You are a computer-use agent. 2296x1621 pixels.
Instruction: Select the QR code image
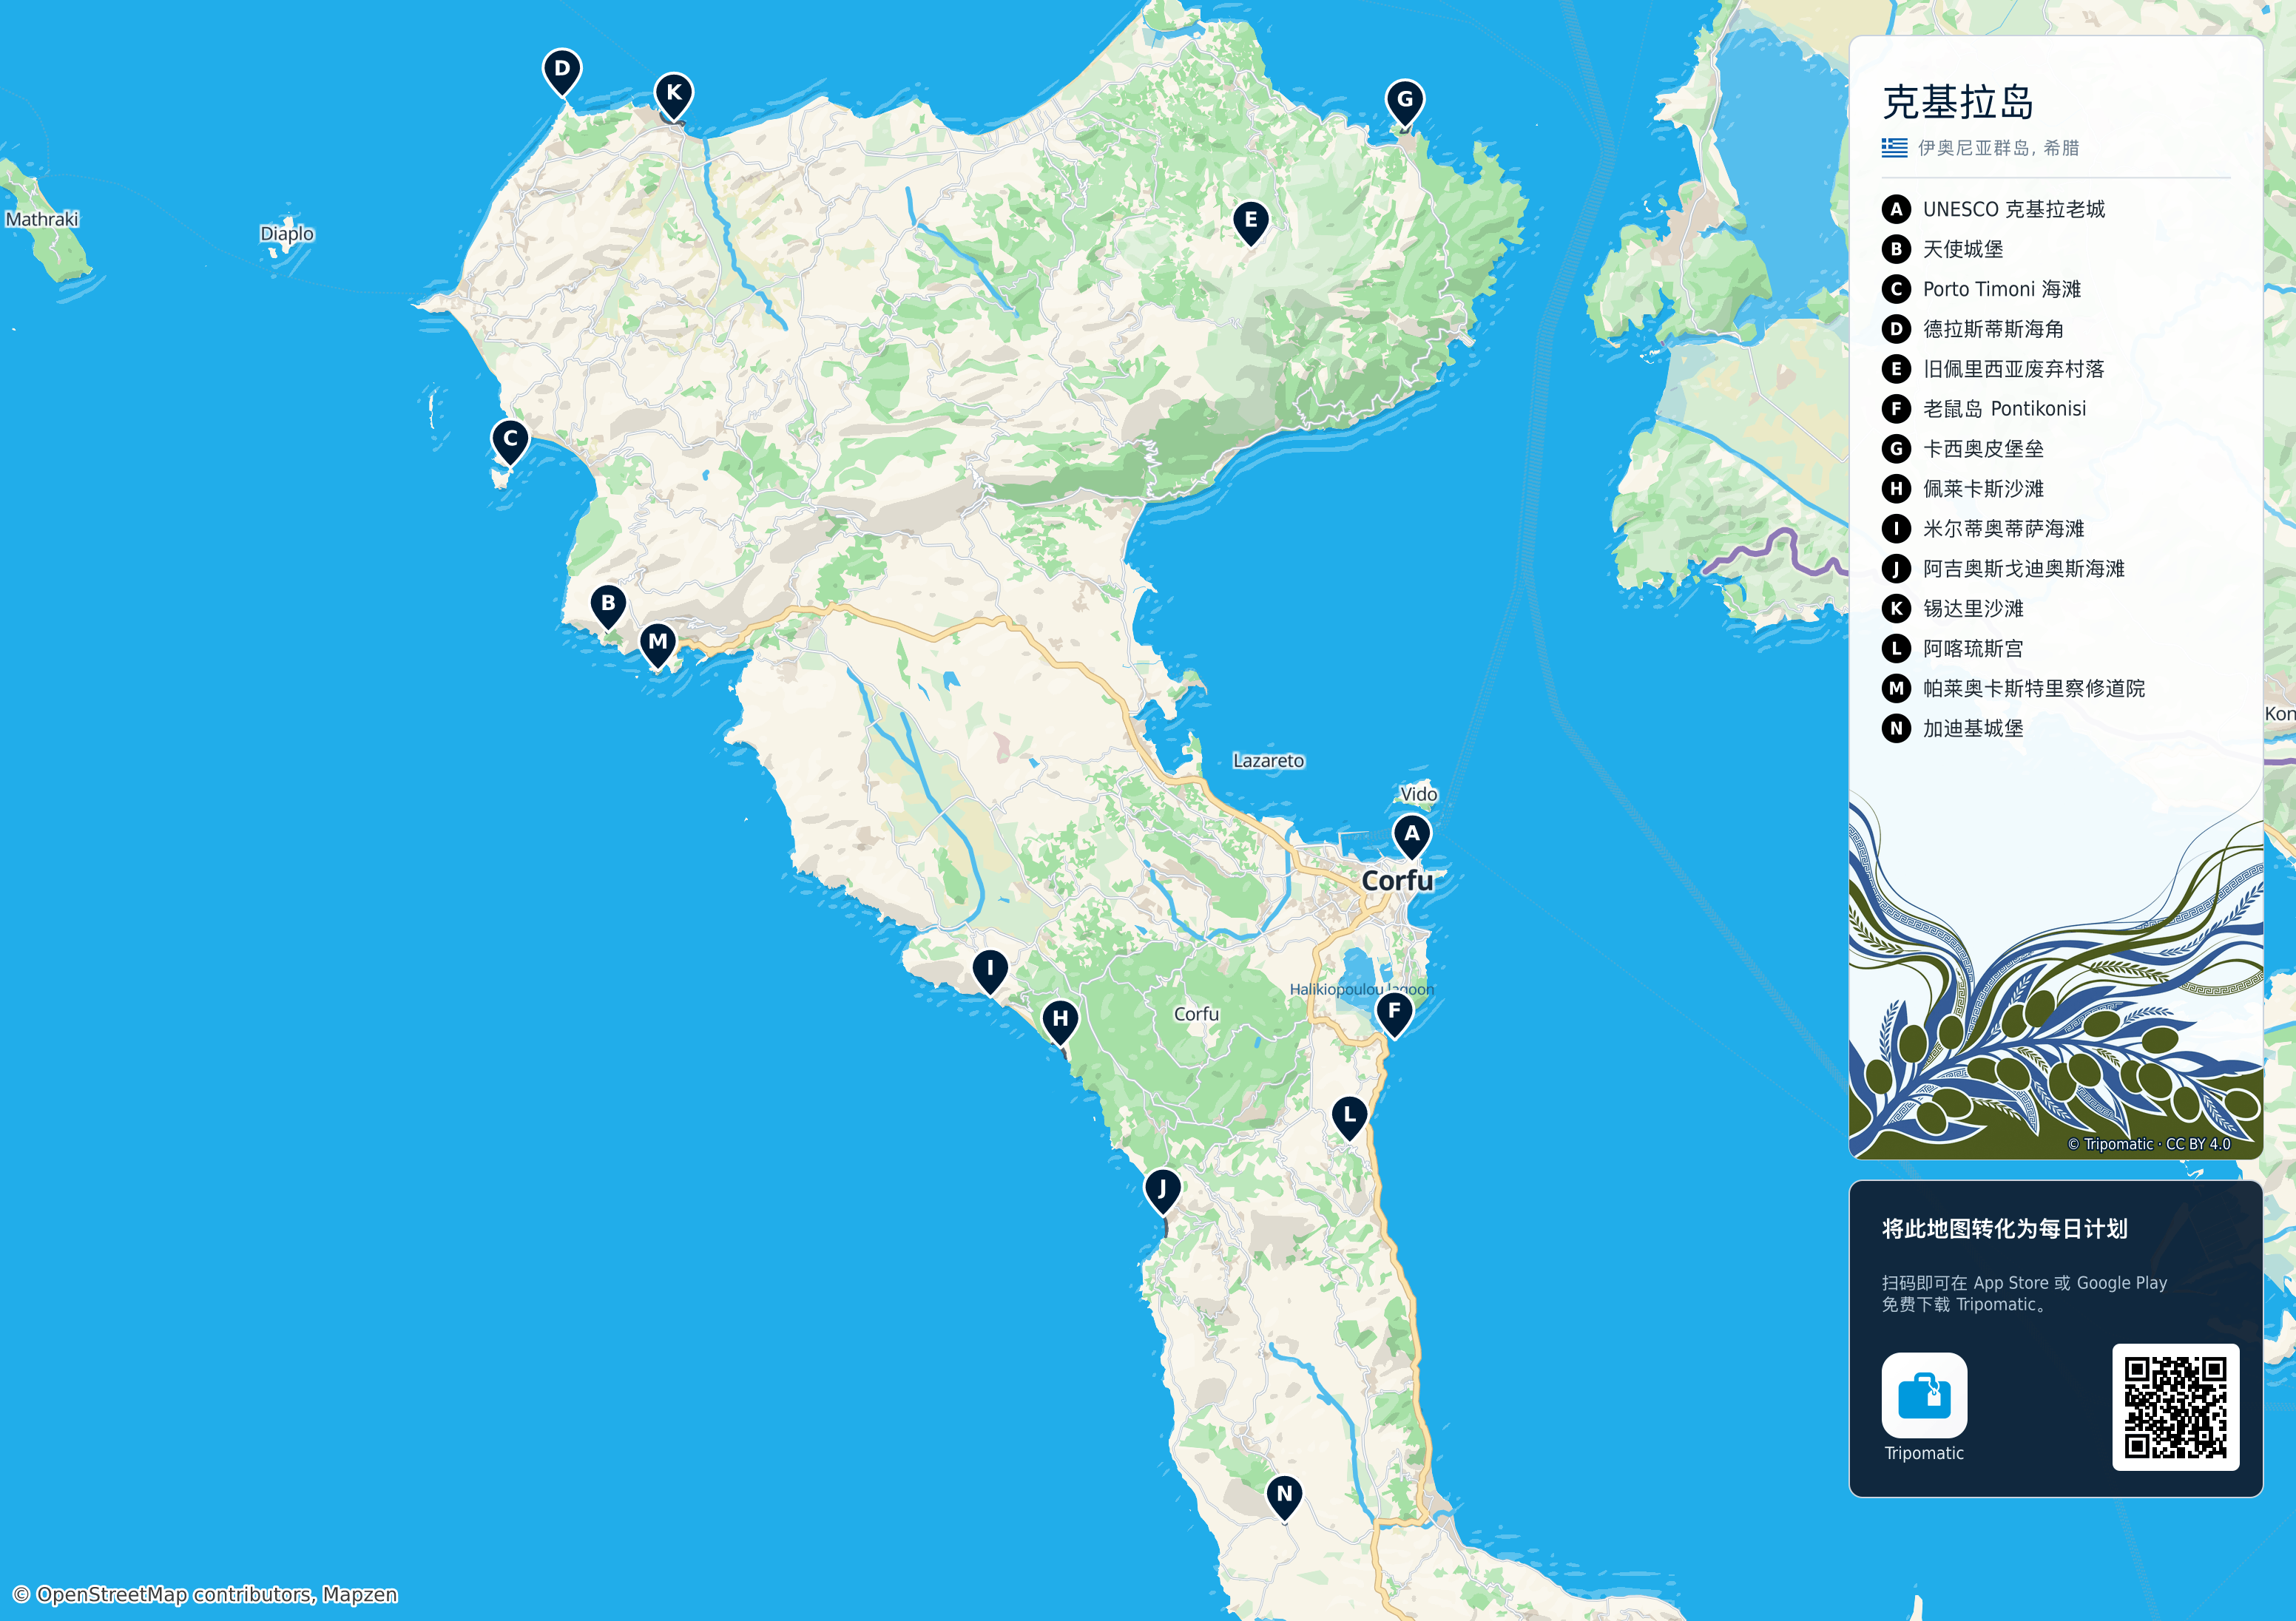coord(2175,1407)
